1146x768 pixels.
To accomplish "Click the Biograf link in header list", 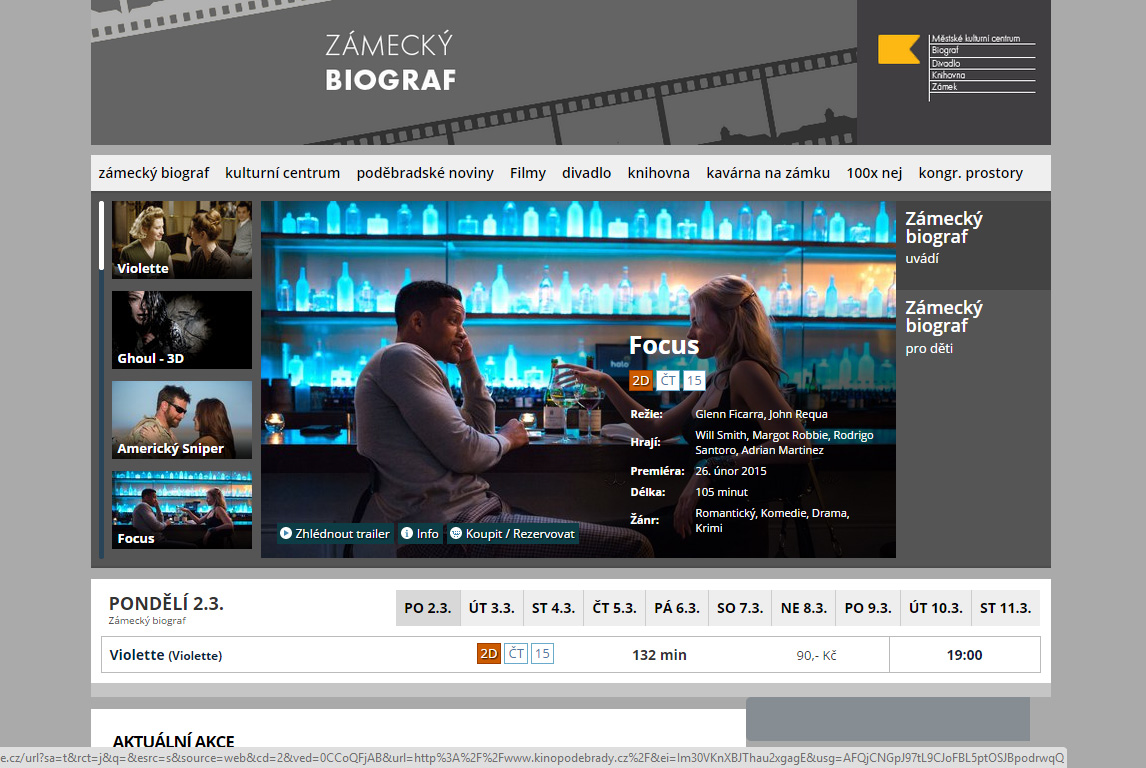I will pyautogui.click(x=944, y=50).
